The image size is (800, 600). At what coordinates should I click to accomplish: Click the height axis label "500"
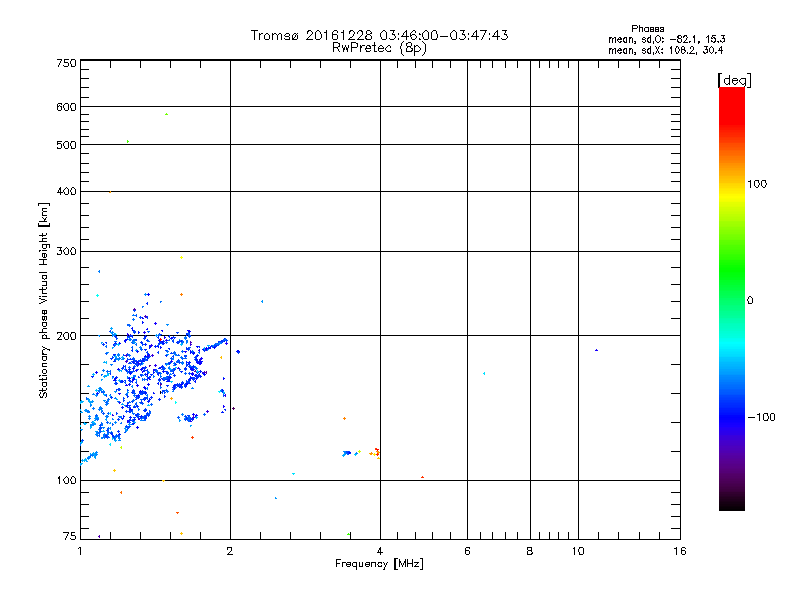(x=66, y=145)
